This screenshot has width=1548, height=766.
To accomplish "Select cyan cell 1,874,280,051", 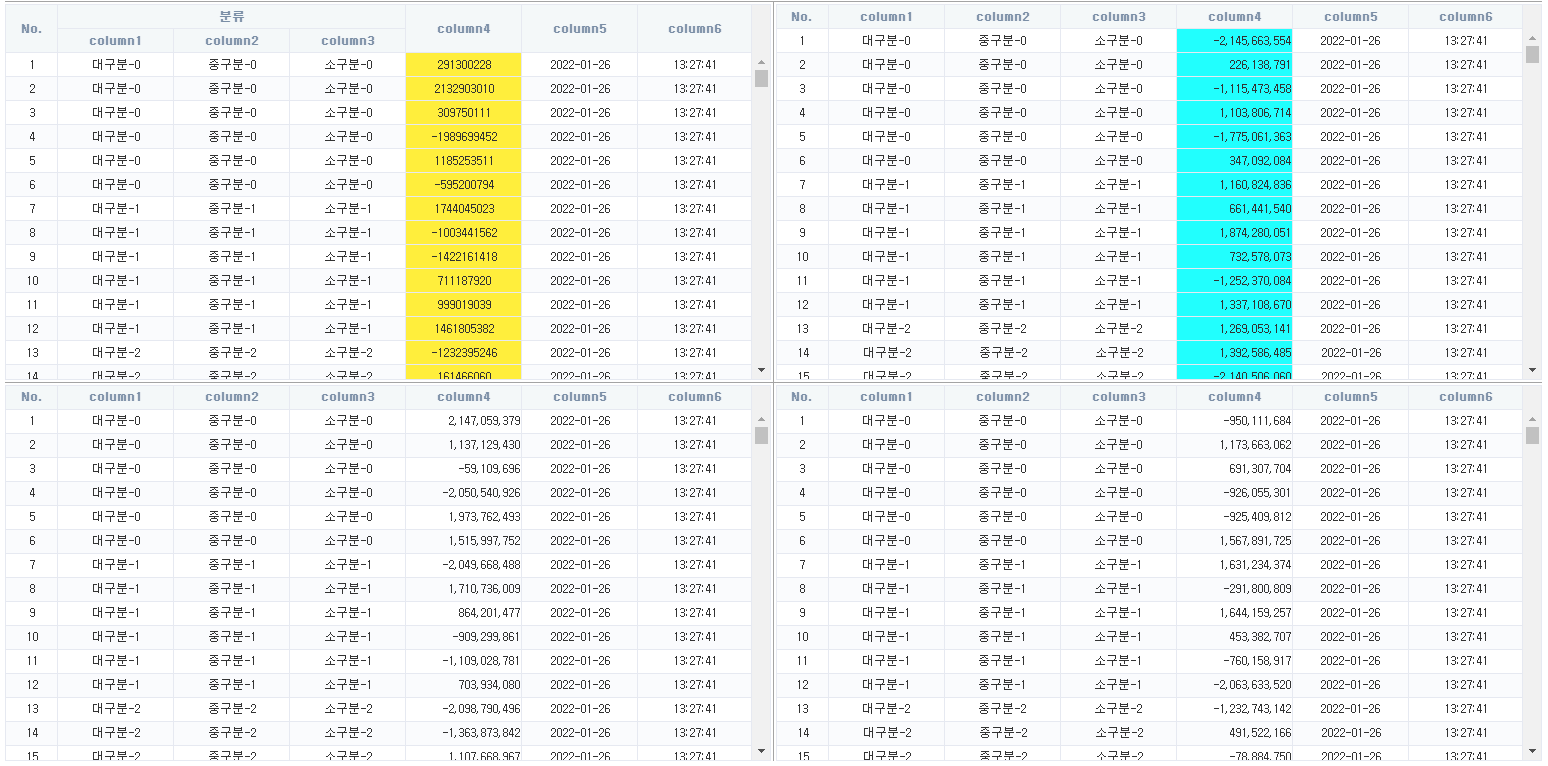I will coord(1235,233).
